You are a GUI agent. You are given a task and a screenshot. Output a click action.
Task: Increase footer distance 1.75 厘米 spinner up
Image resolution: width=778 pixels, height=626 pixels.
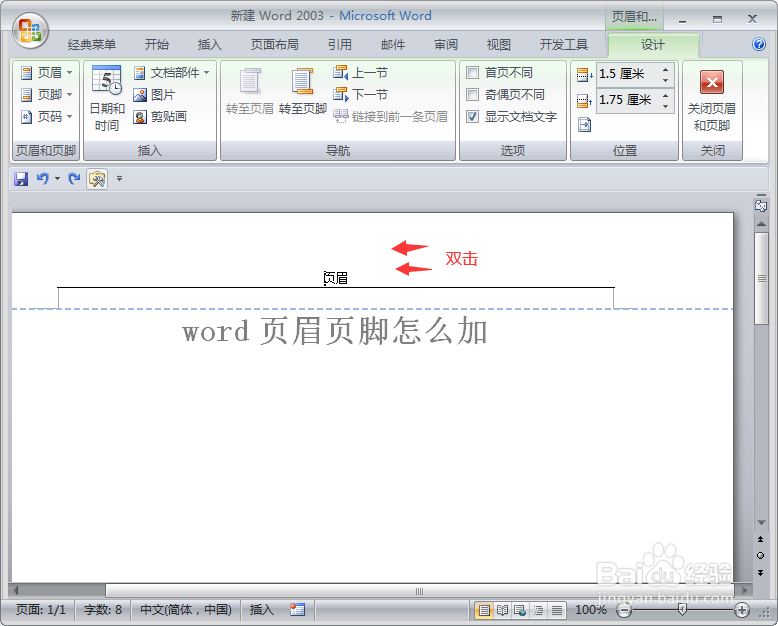[666, 95]
